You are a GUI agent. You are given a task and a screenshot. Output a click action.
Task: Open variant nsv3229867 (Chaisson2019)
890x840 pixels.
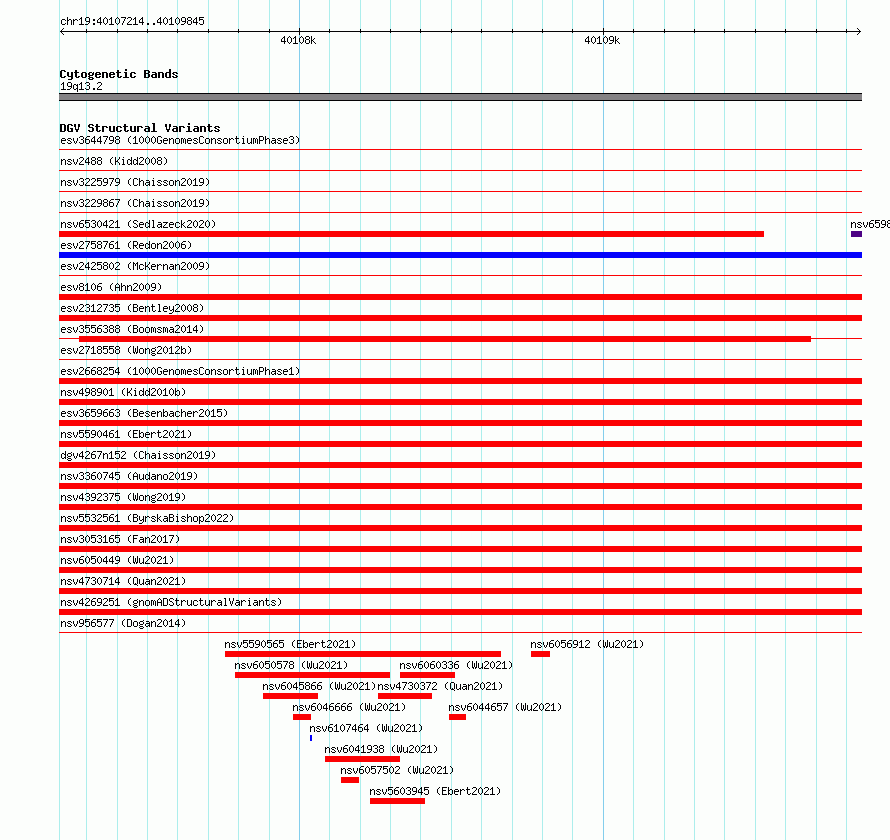(x=135, y=203)
